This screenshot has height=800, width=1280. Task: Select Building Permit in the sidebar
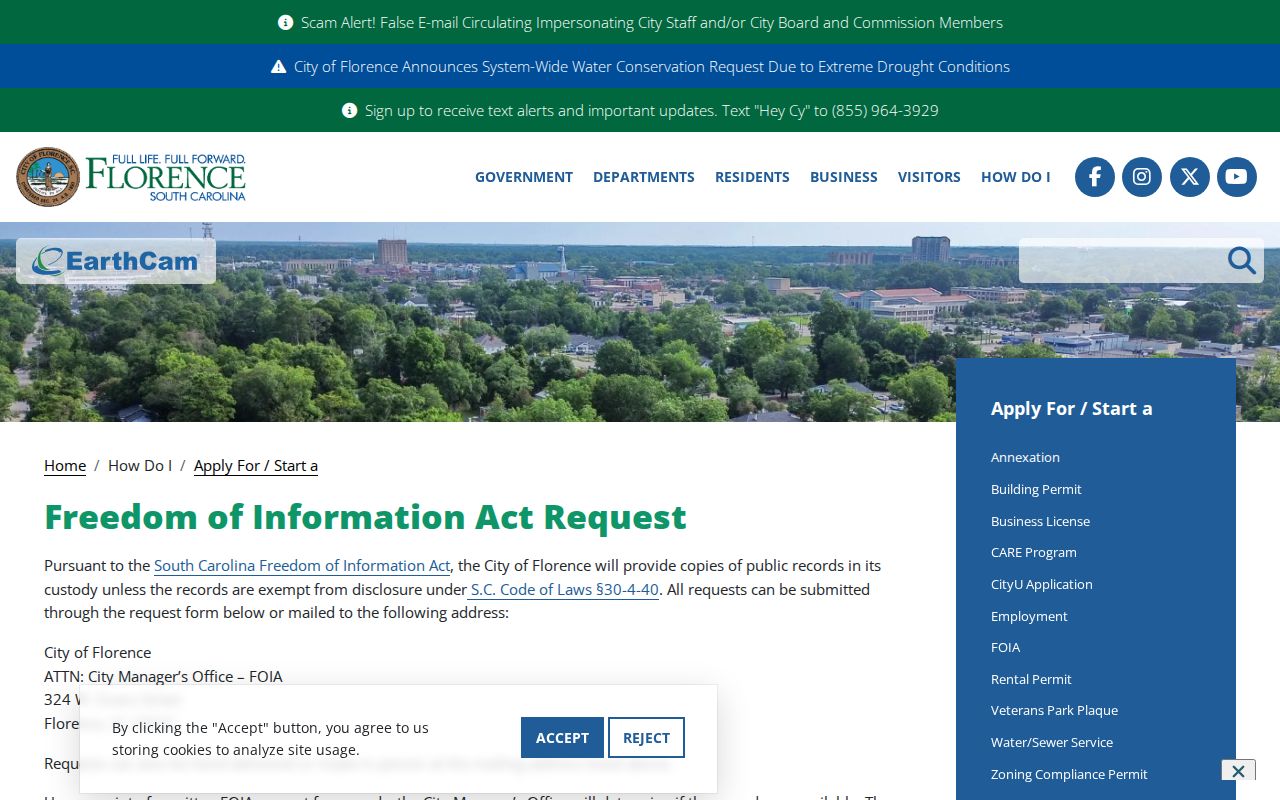(1036, 489)
